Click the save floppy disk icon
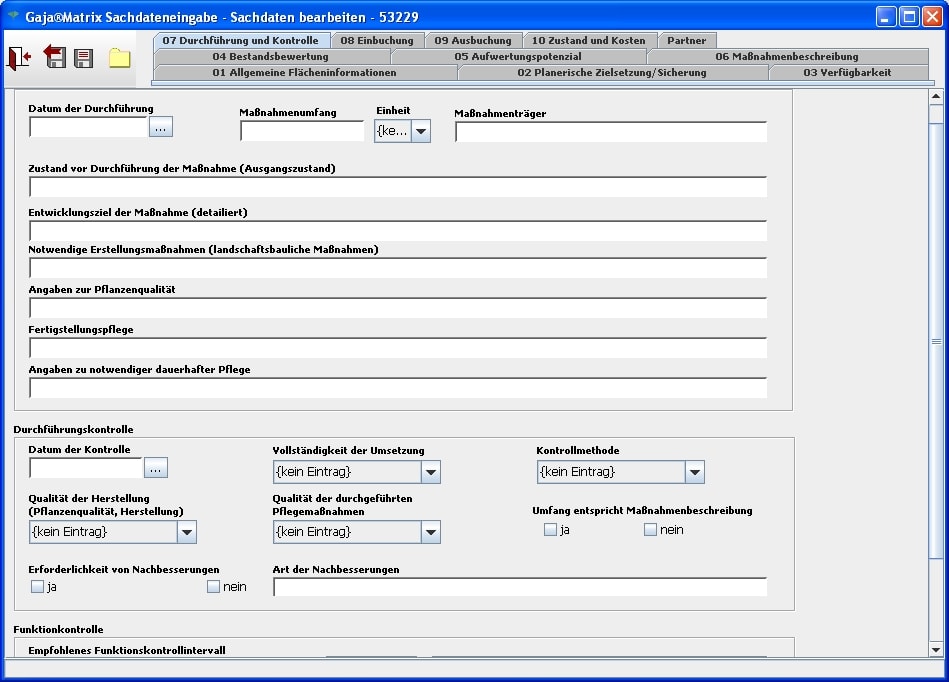 tap(84, 58)
